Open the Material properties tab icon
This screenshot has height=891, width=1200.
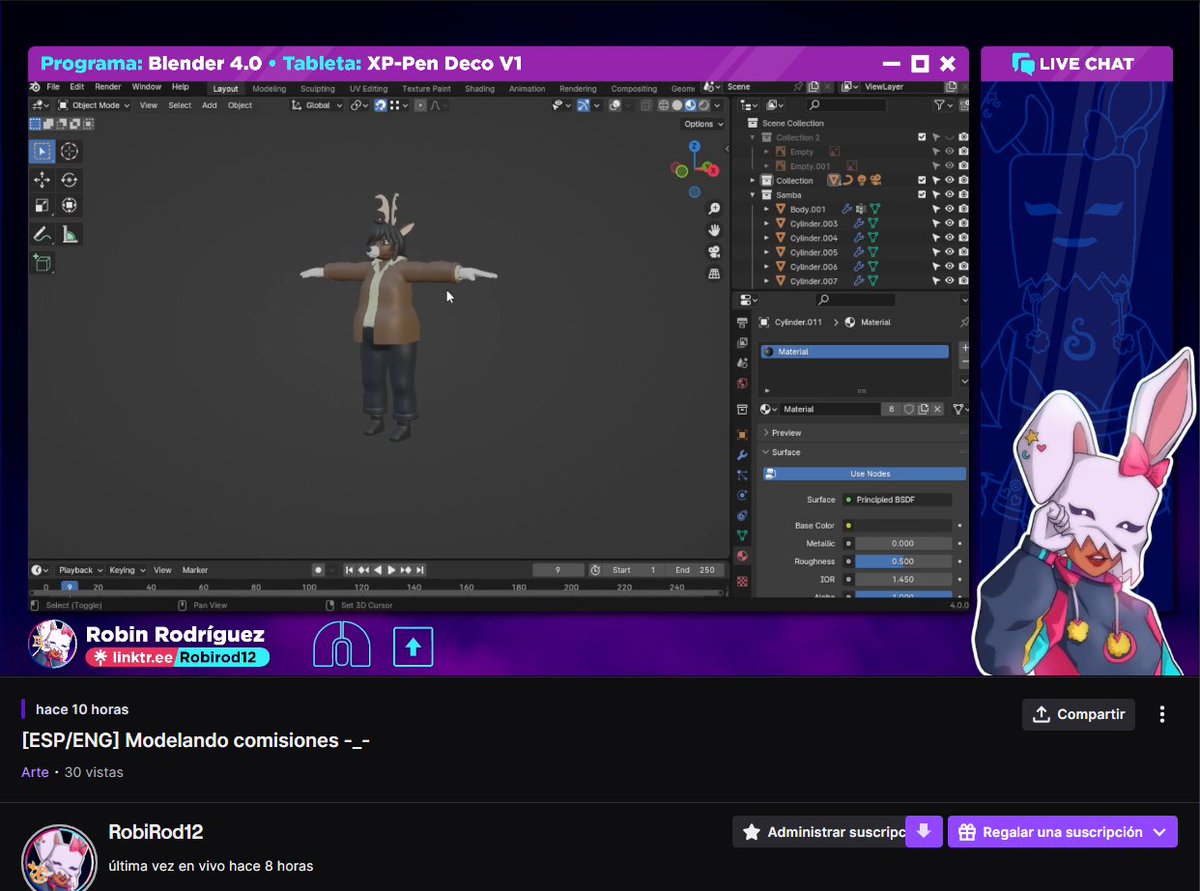pyautogui.click(x=742, y=556)
